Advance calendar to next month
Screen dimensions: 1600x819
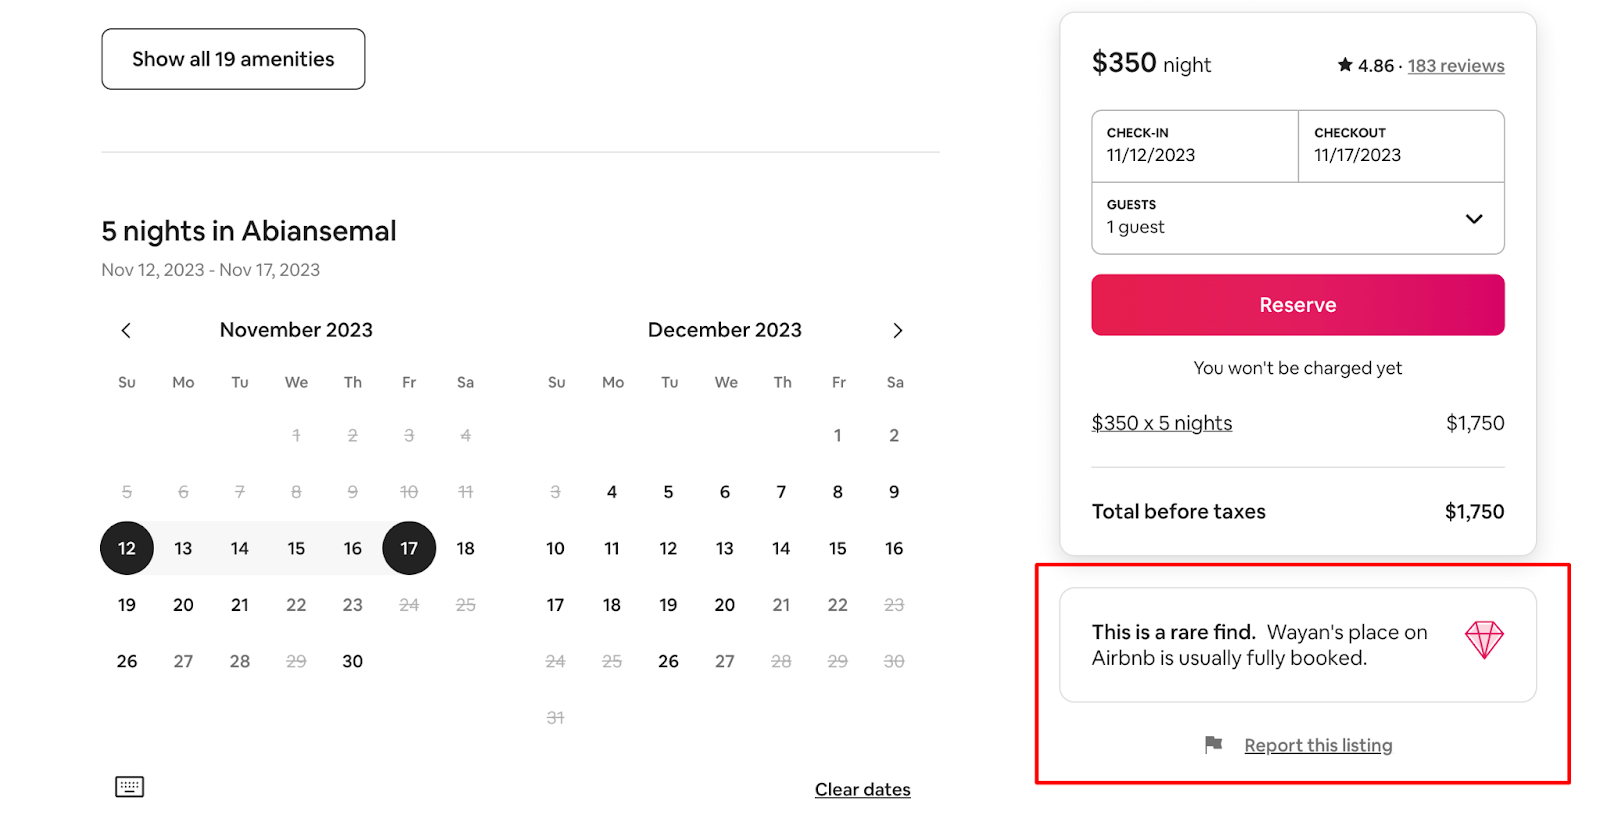[x=897, y=331]
